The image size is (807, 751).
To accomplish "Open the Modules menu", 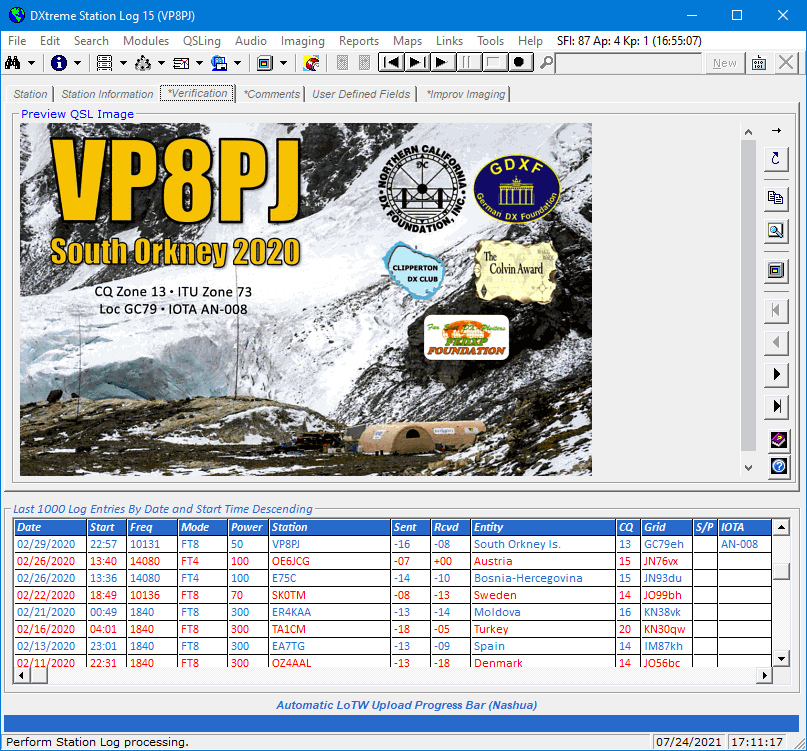I will tap(146, 41).
